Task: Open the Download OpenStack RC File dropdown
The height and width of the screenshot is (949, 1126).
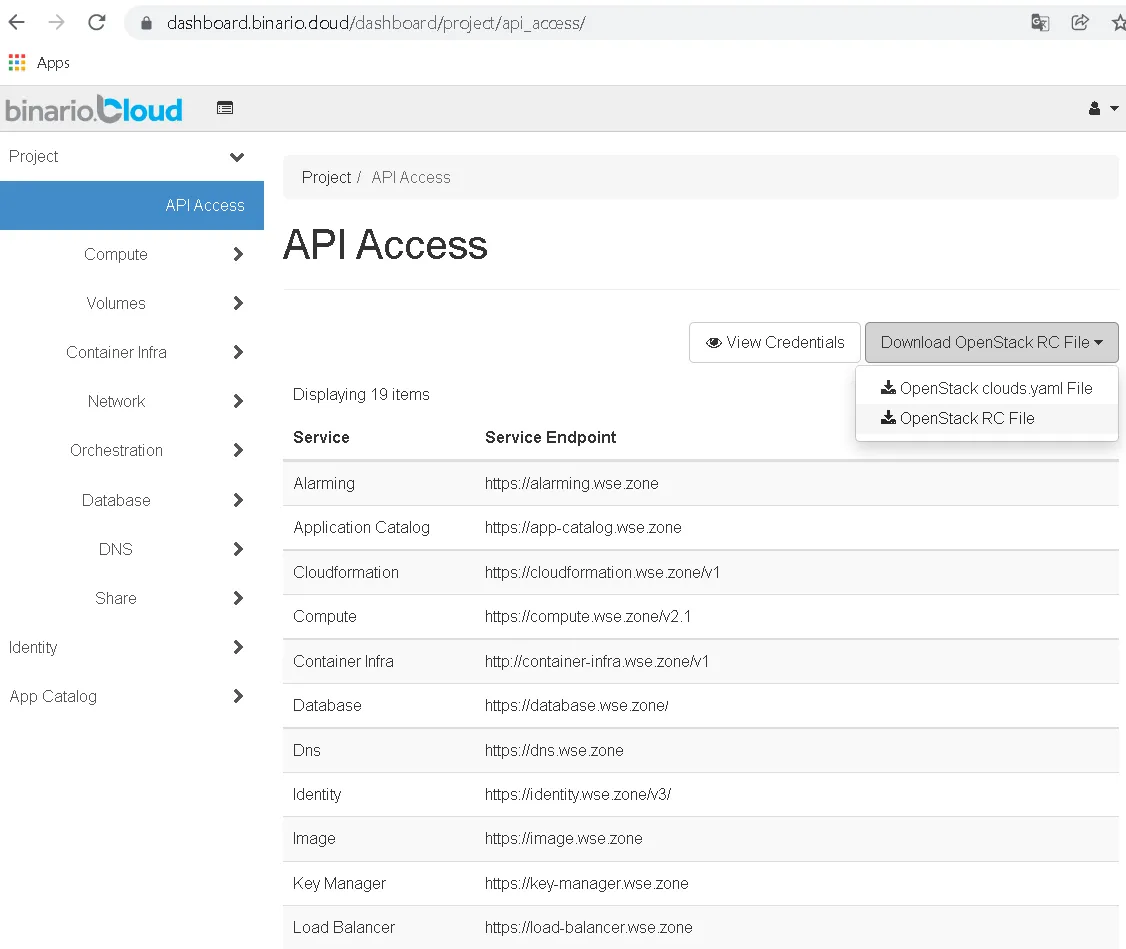Action: (x=991, y=342)
